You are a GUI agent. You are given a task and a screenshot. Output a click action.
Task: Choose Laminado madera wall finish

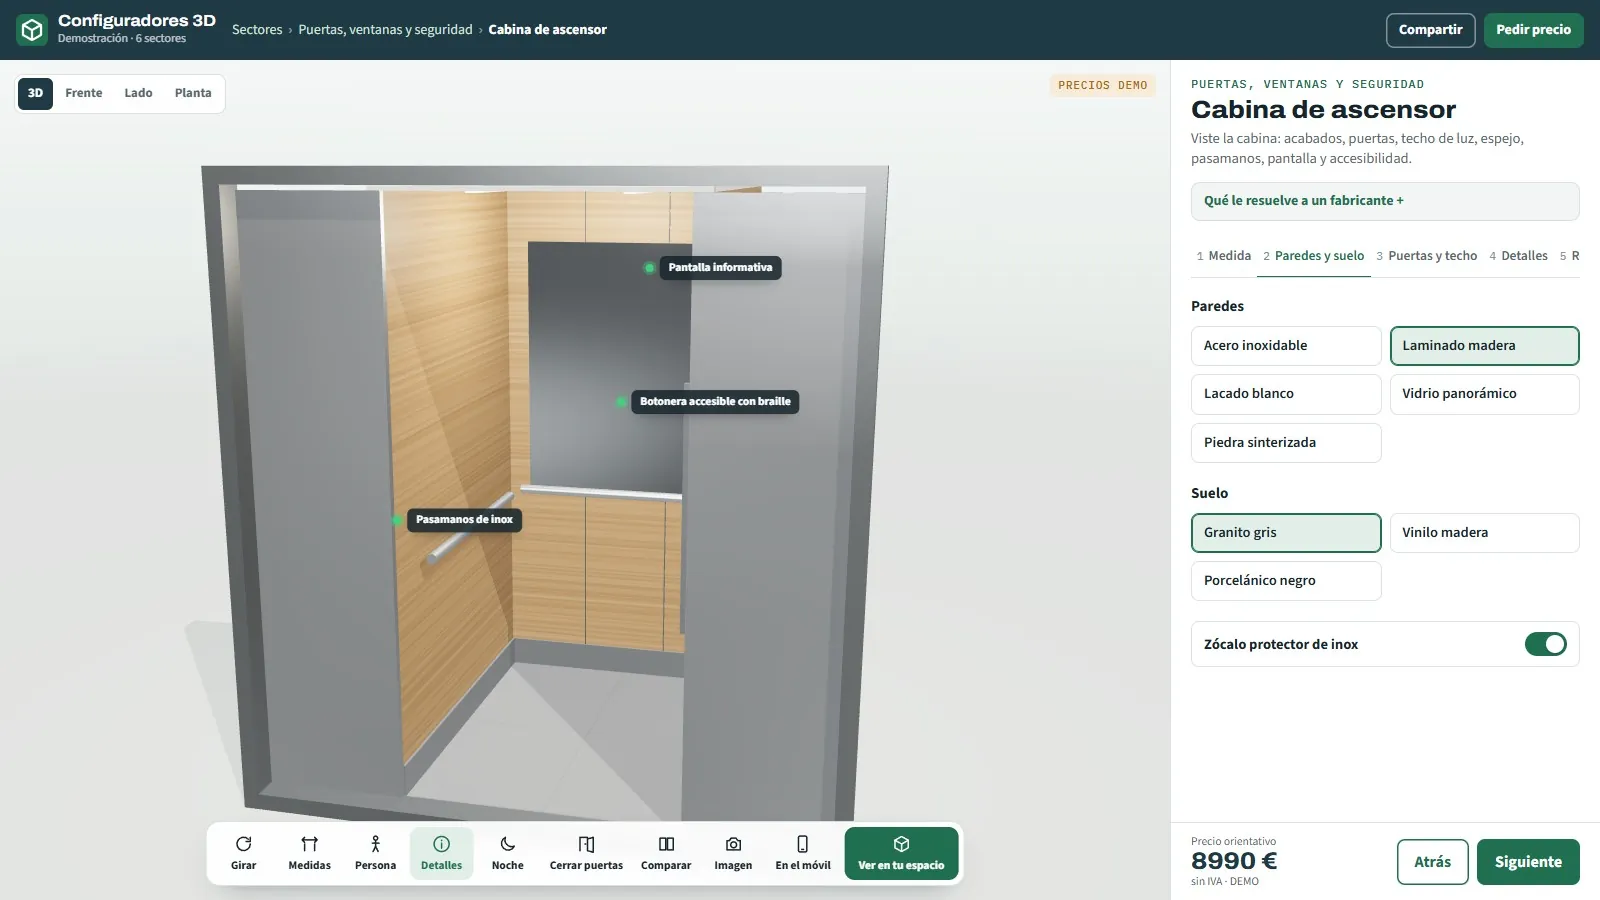point(1484,346)
